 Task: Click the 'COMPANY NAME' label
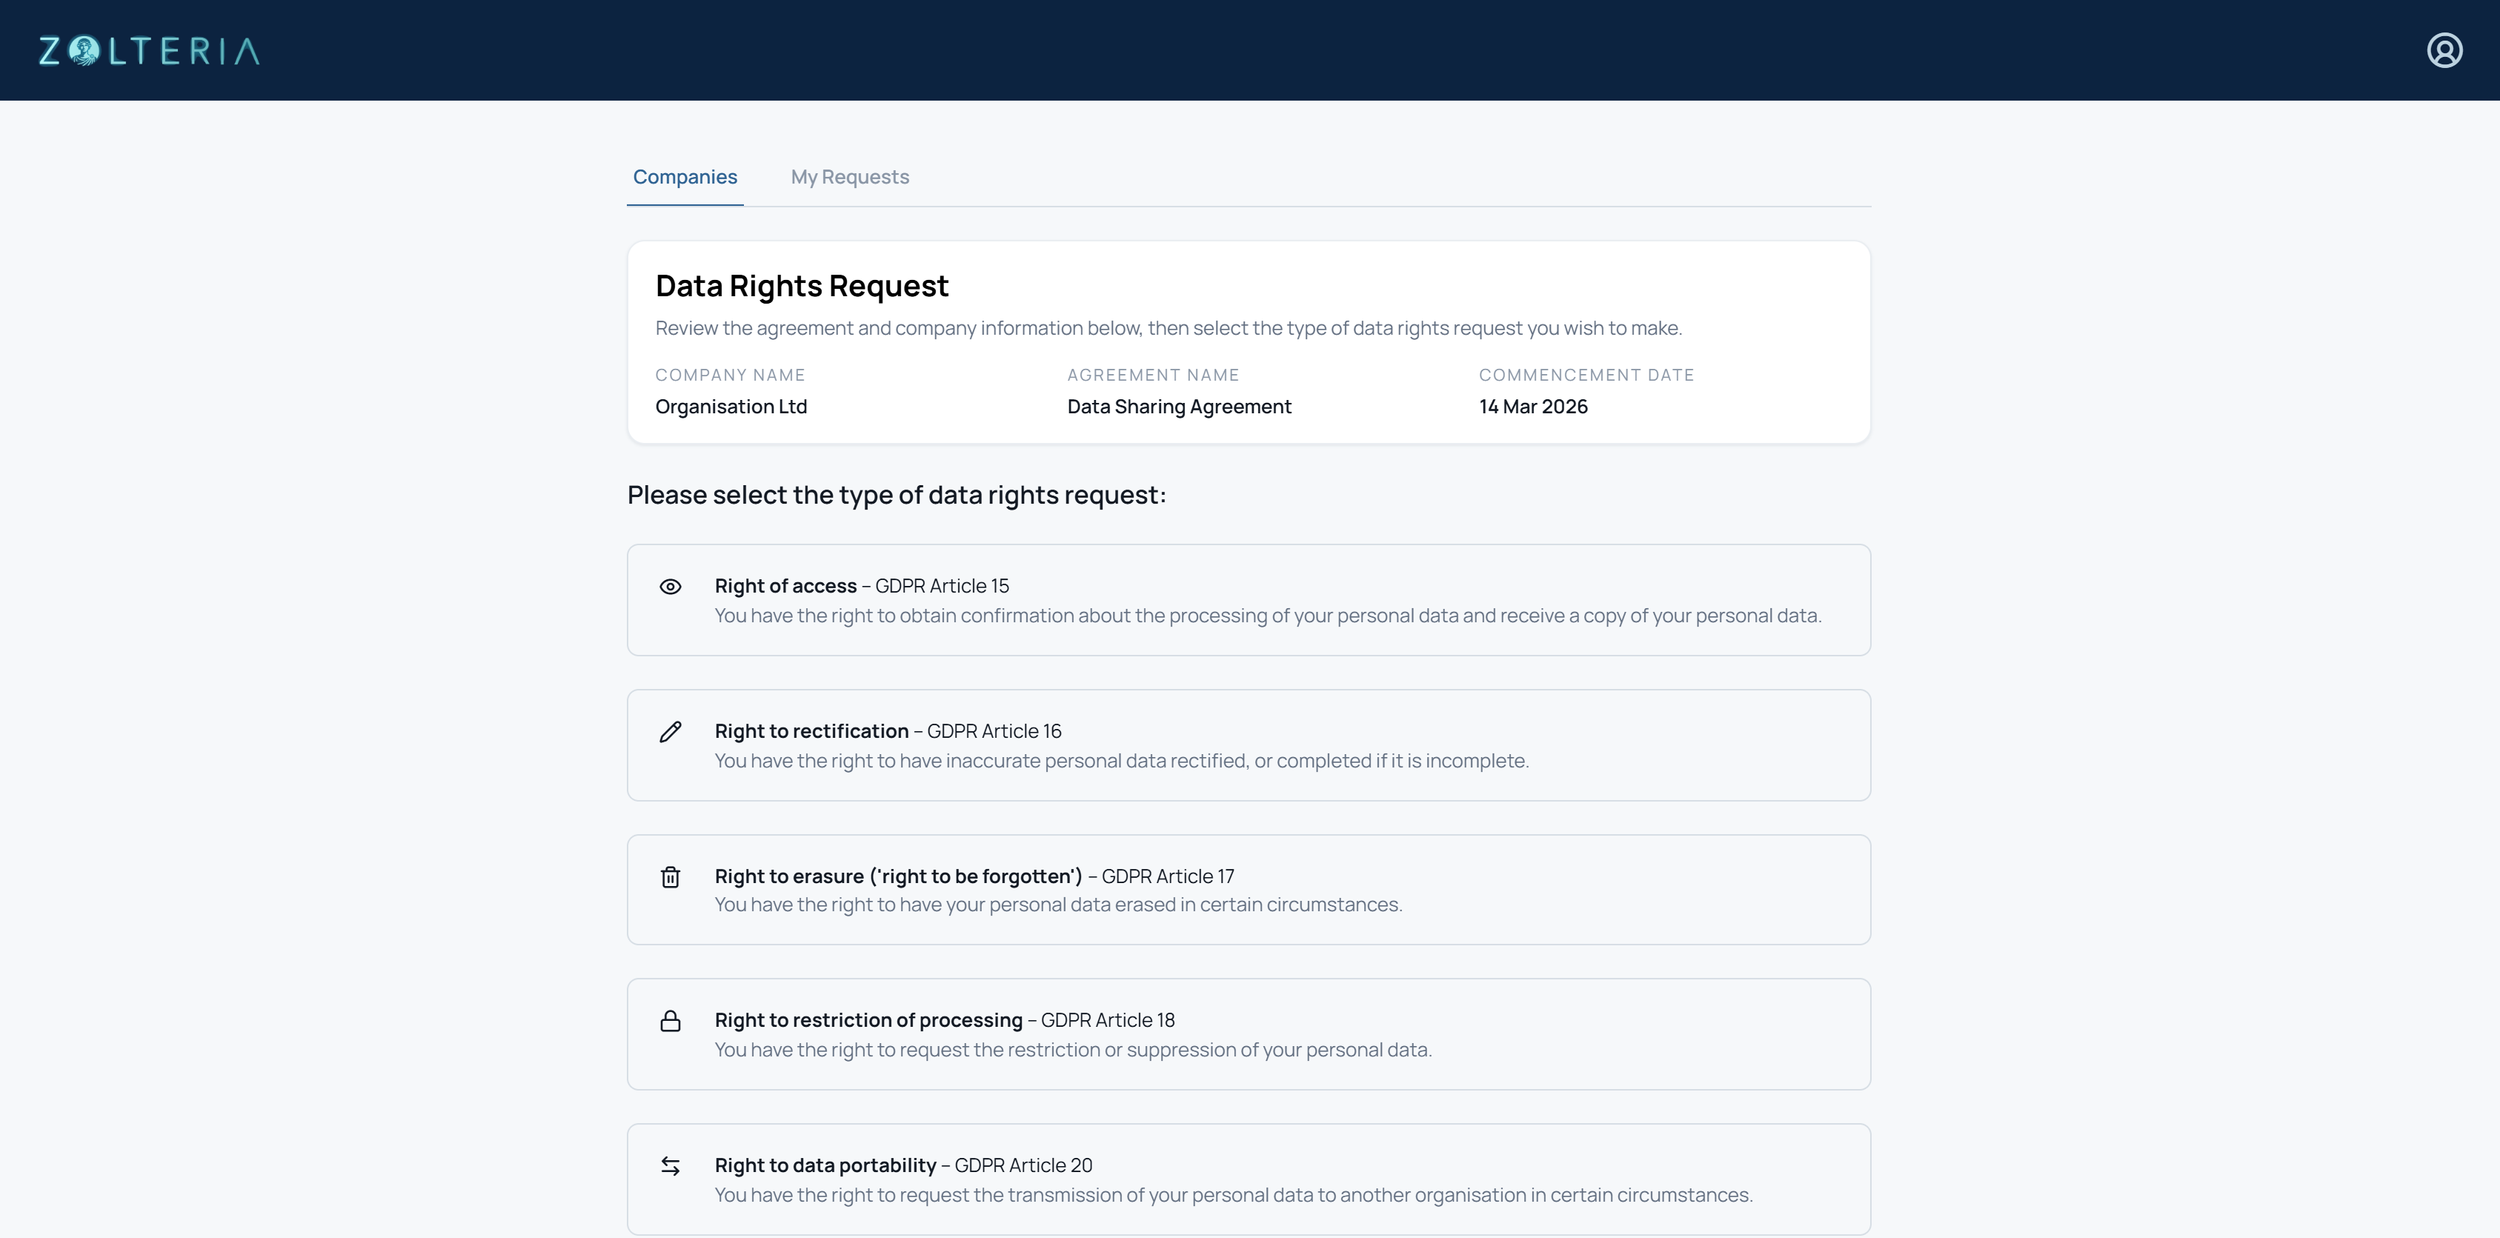730,375
